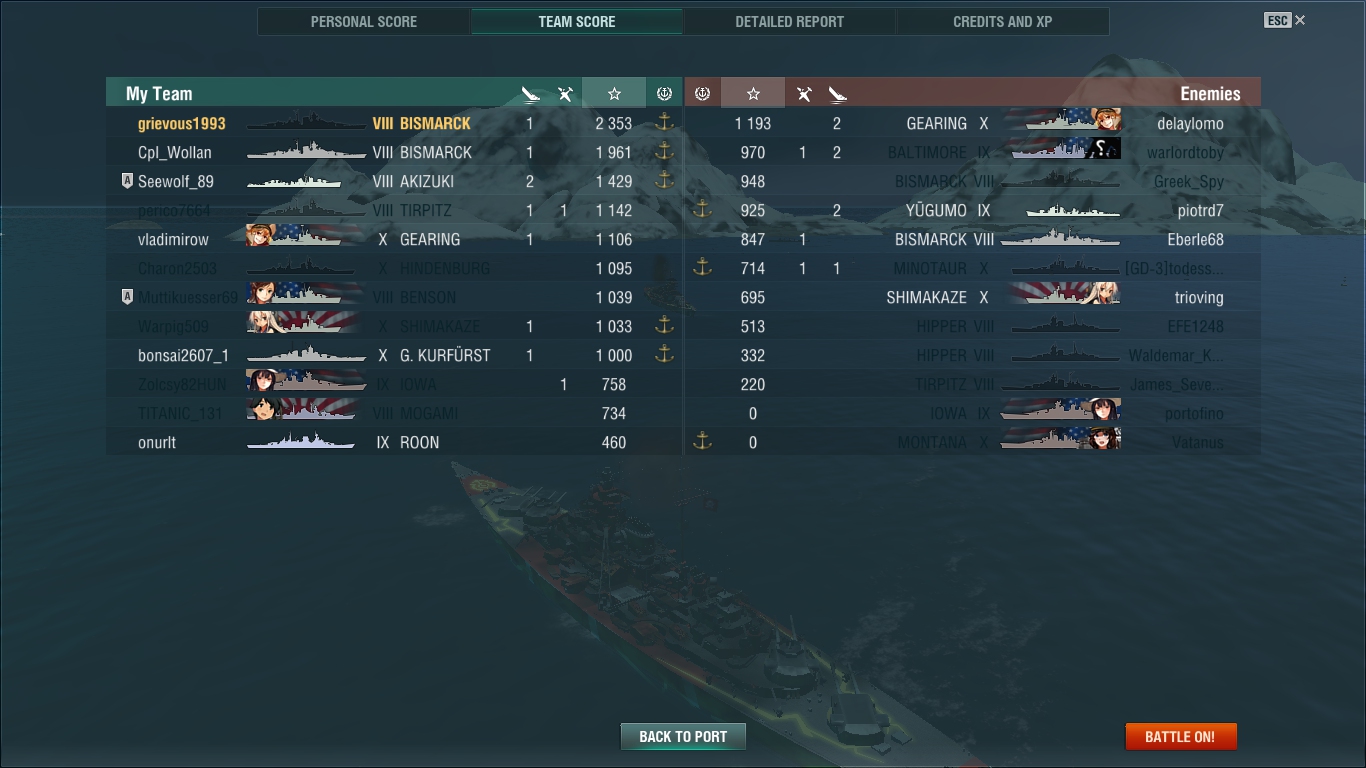
Task: Open the Credits and XP tab
Action: coord(1003,21)
